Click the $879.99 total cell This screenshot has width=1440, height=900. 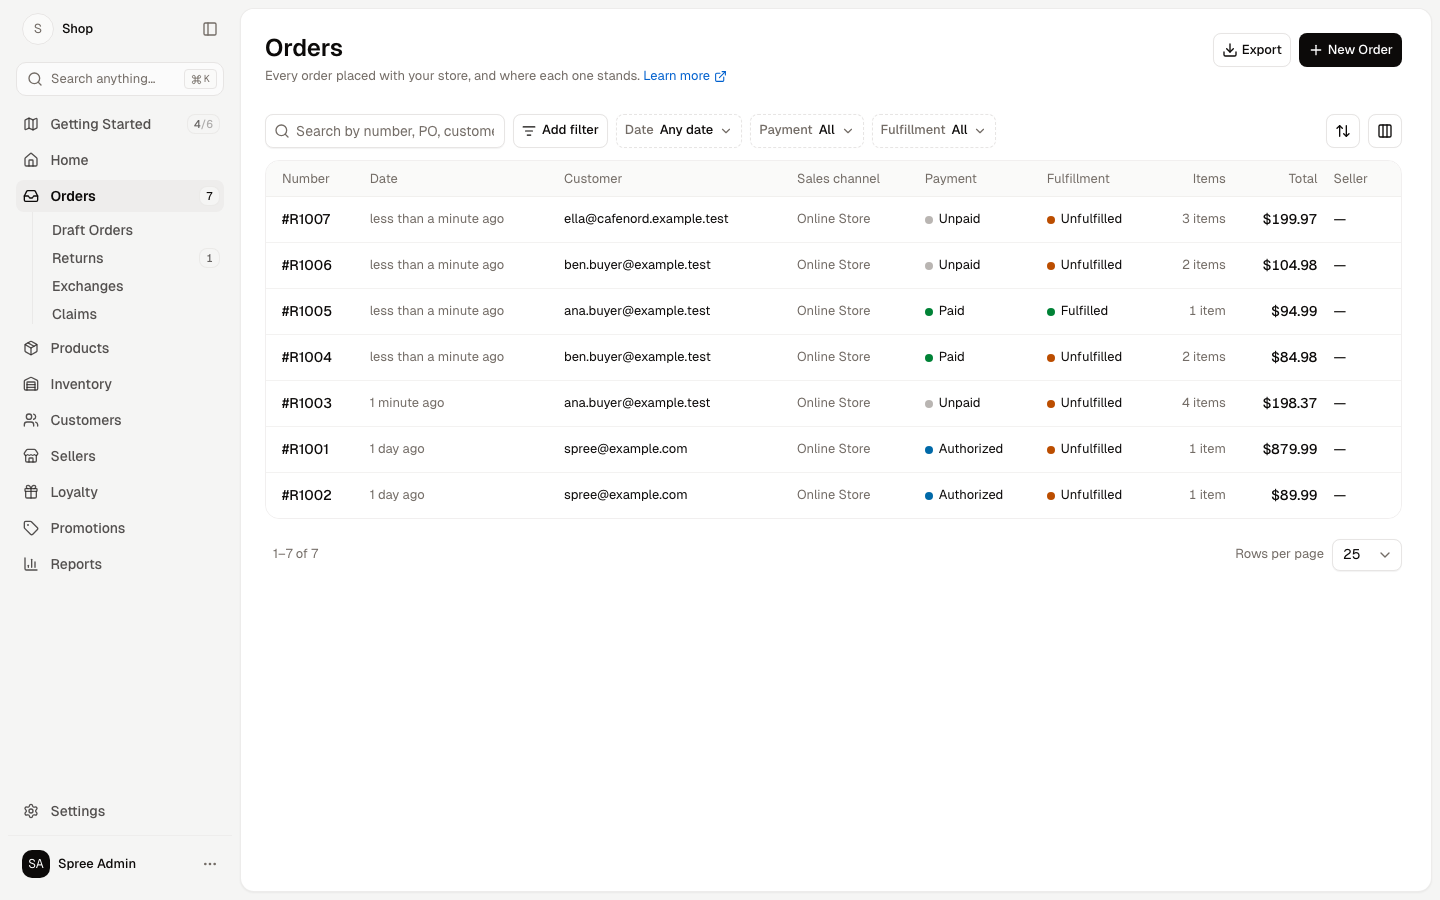click(x=1290, y=449)
